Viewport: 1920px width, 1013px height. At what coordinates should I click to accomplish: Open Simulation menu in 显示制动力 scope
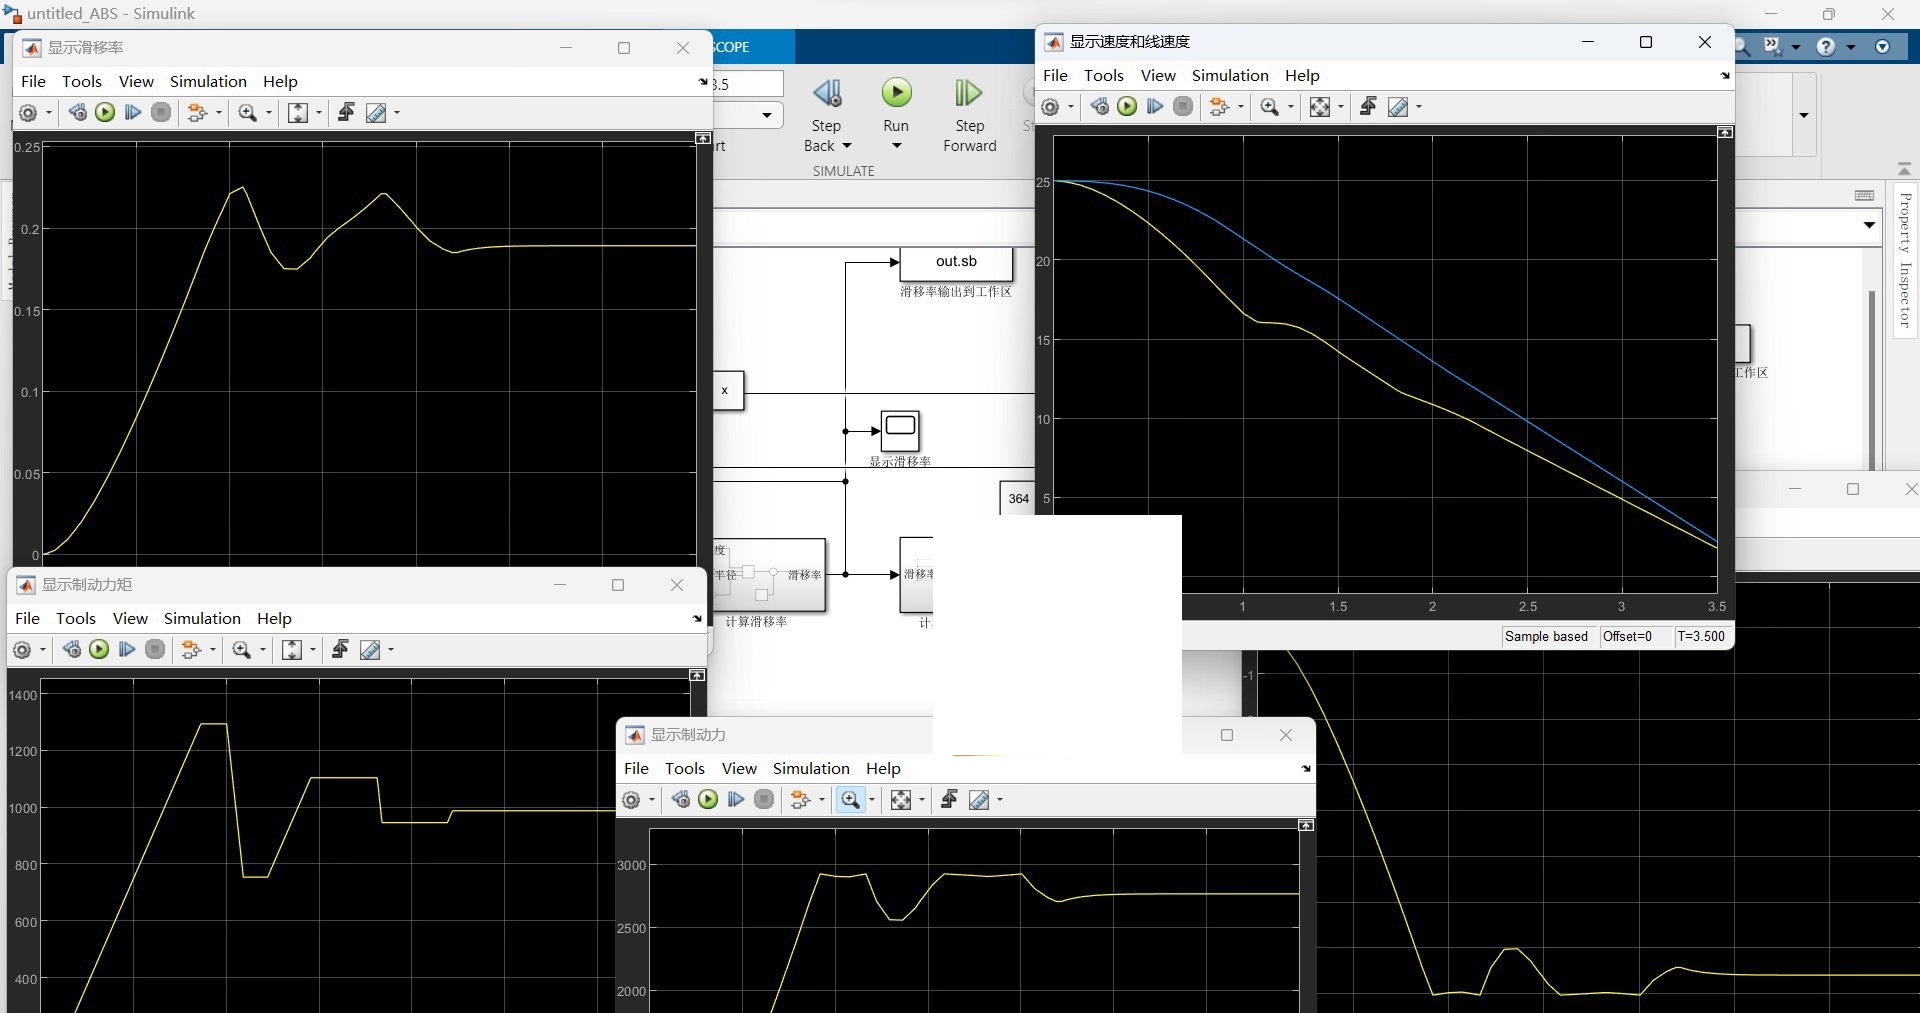811,768
